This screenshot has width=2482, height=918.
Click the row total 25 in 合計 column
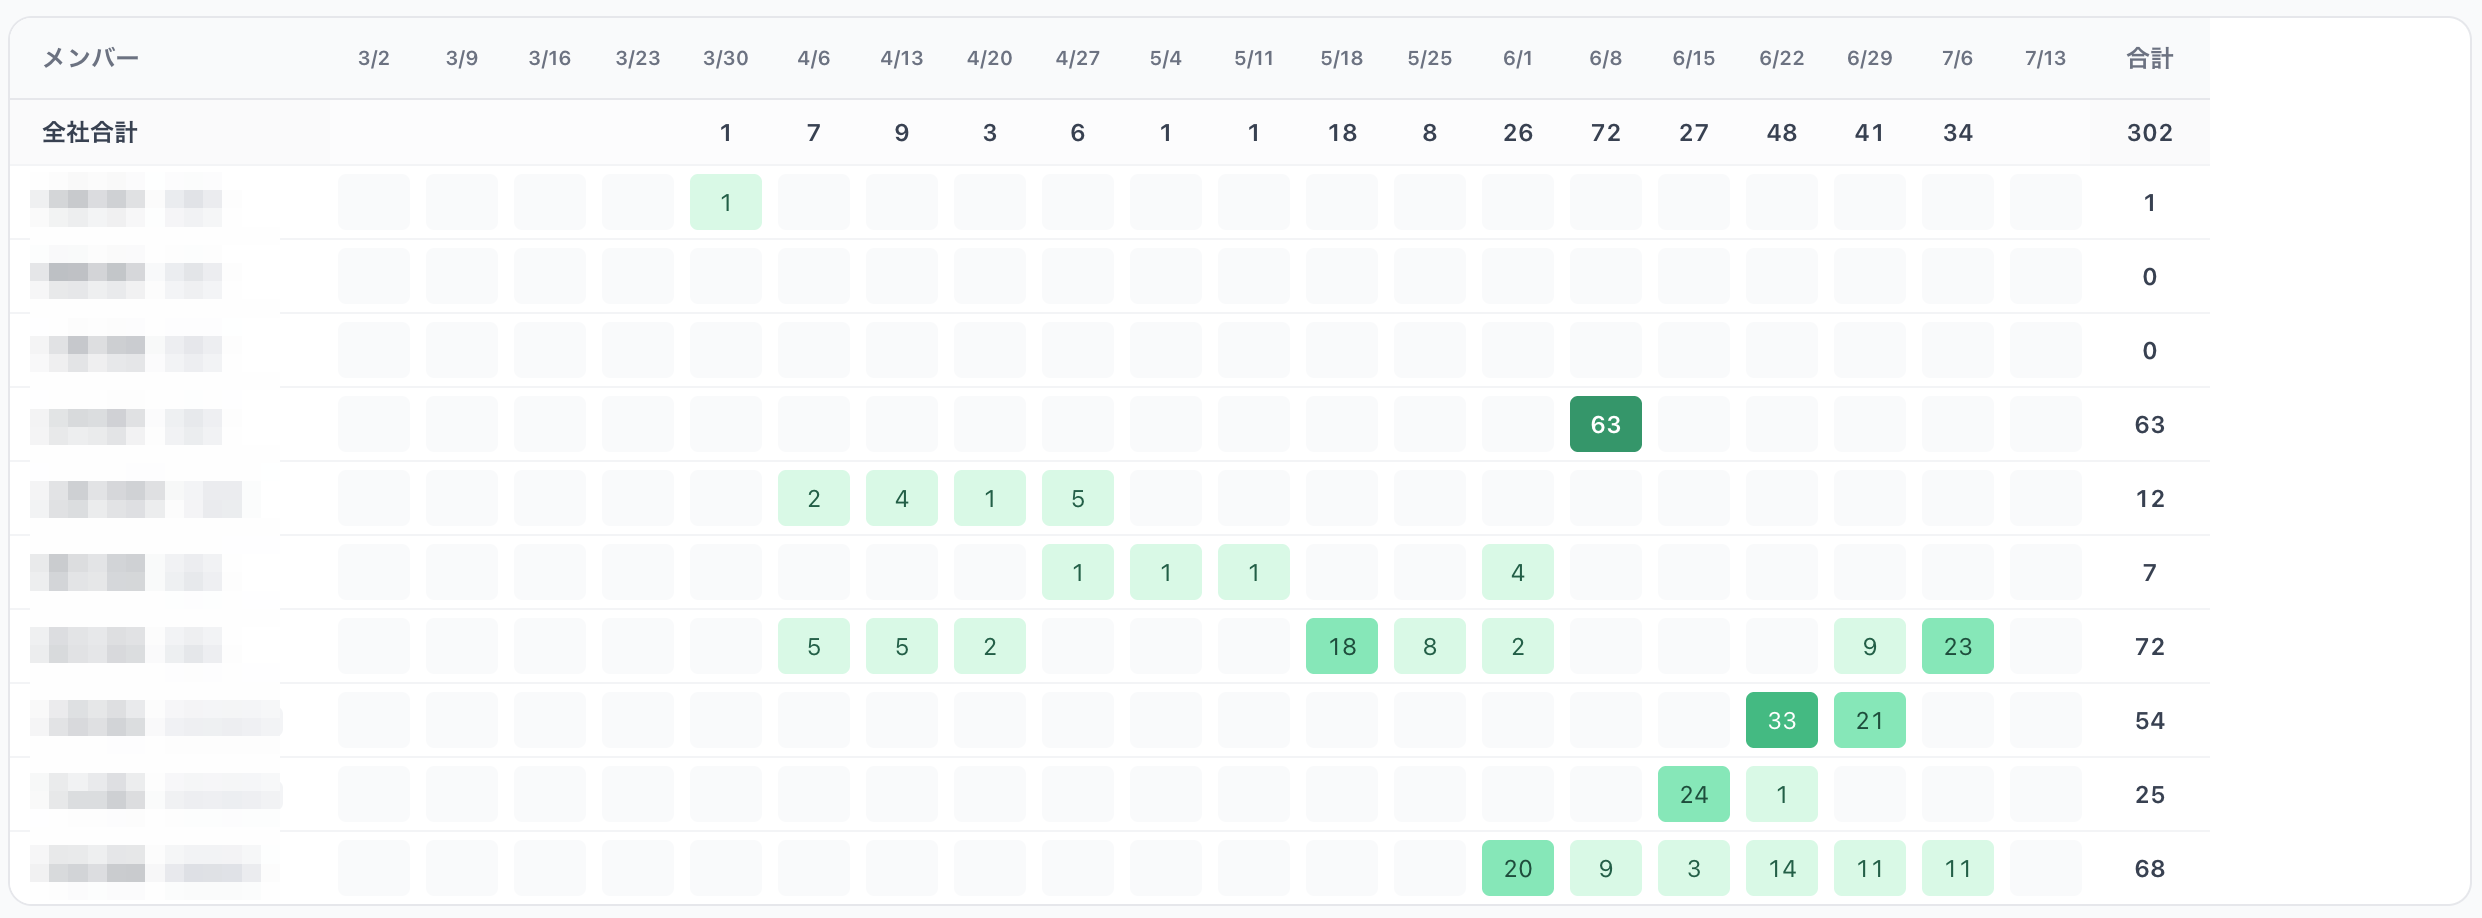2150,795
